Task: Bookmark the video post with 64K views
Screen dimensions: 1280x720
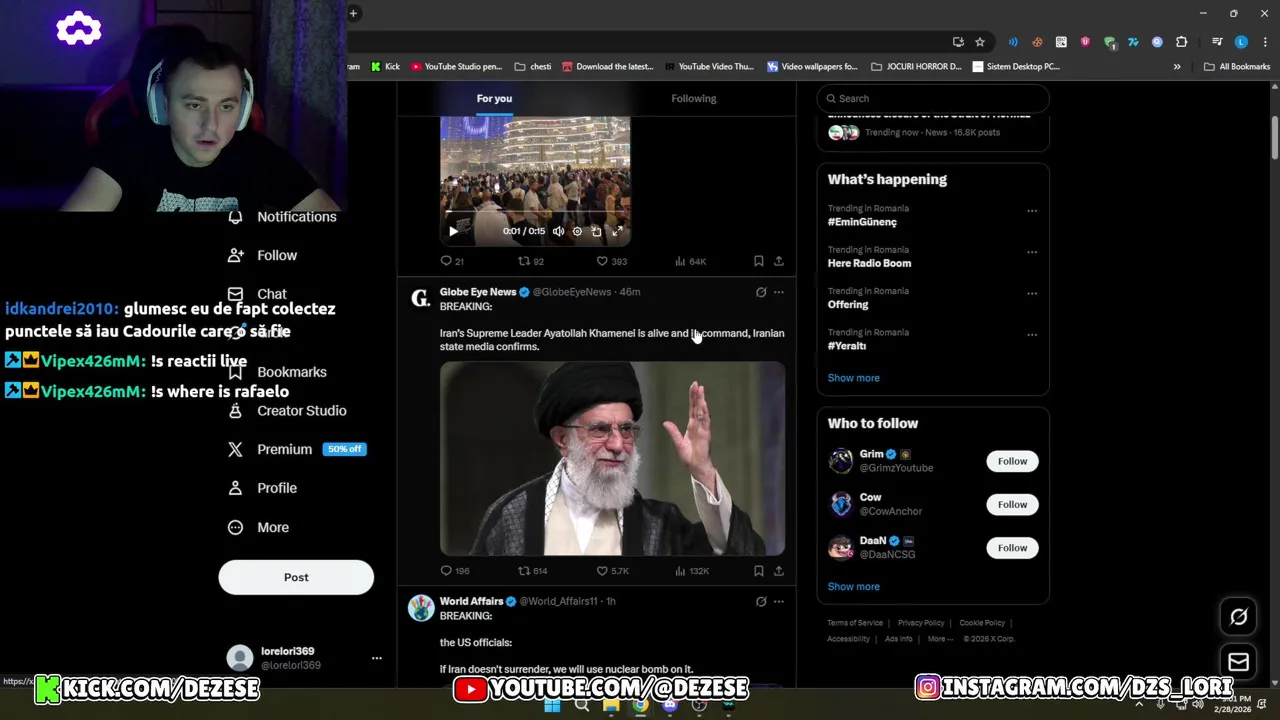Action: [x=759, y=261]
